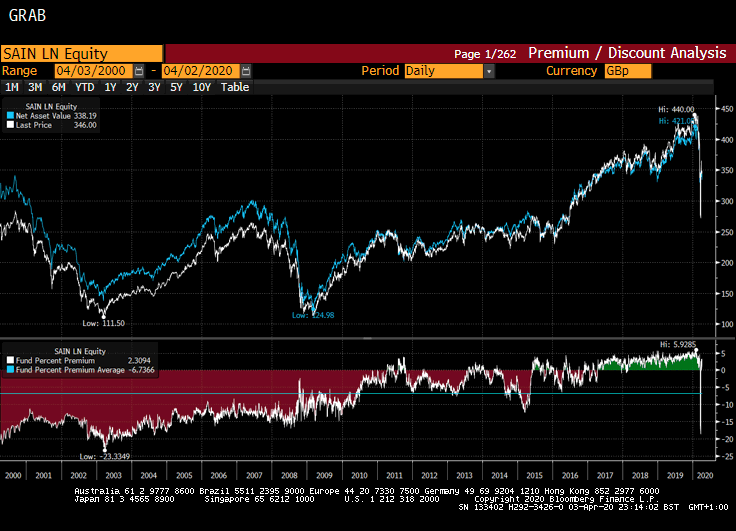The height and width of the screenshot is (531, 736).
Task: Open the start date calendar picker
Action: click(x=139, y=71)
